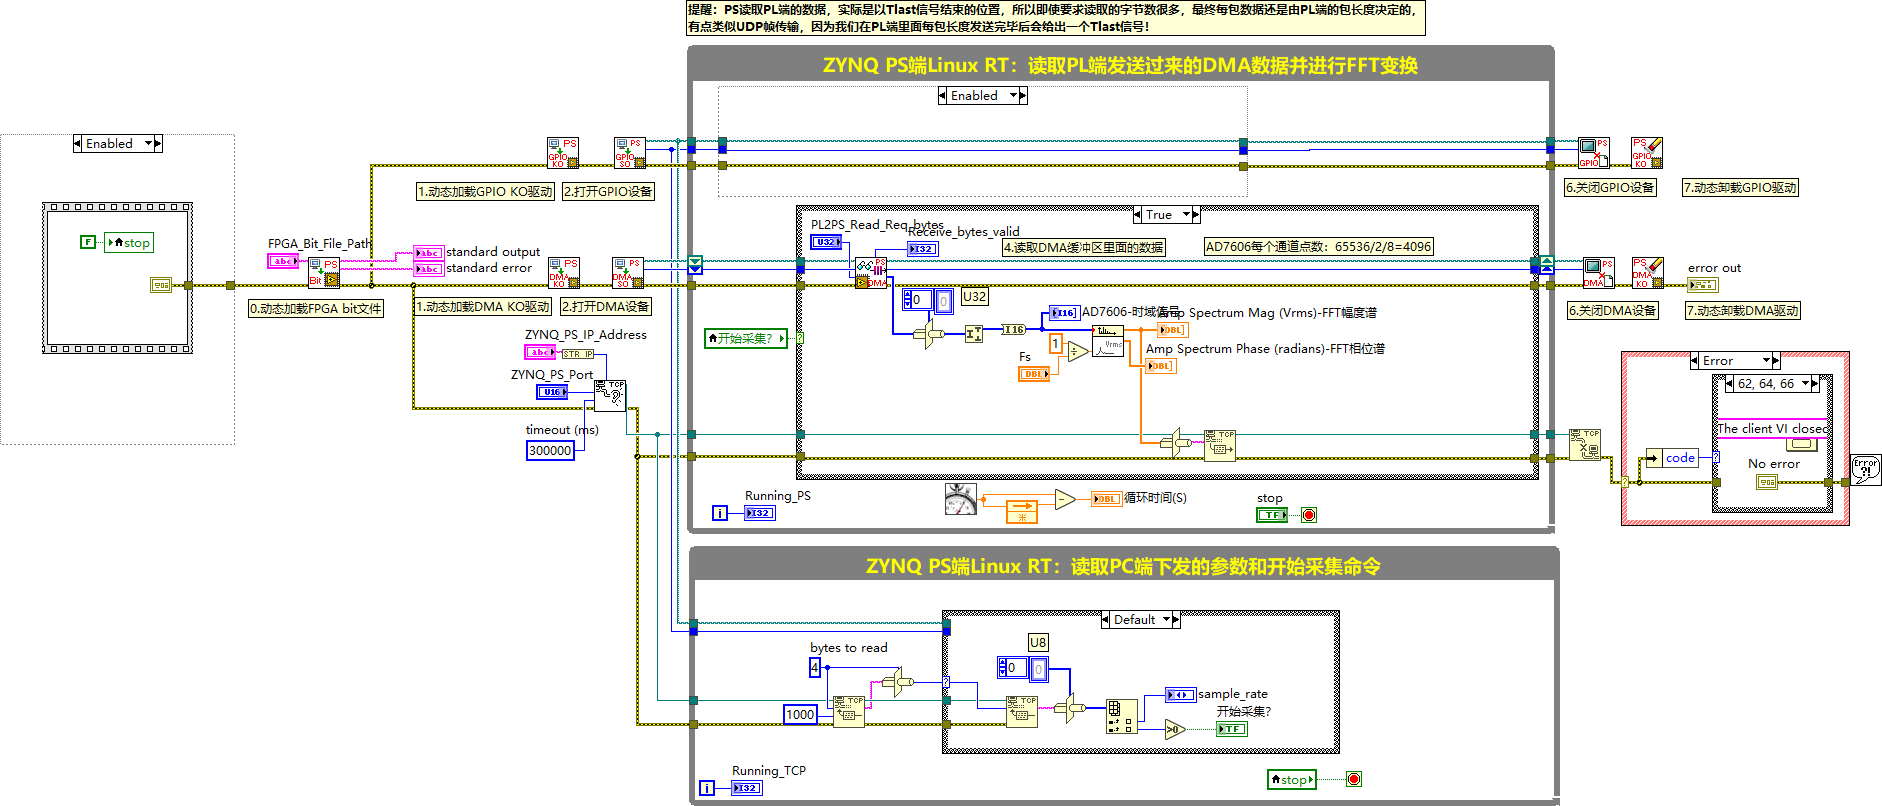Select the GPIO SO open device subVI icon
The width and height of the screenshot is (1882, 806).
click(629, 153)
